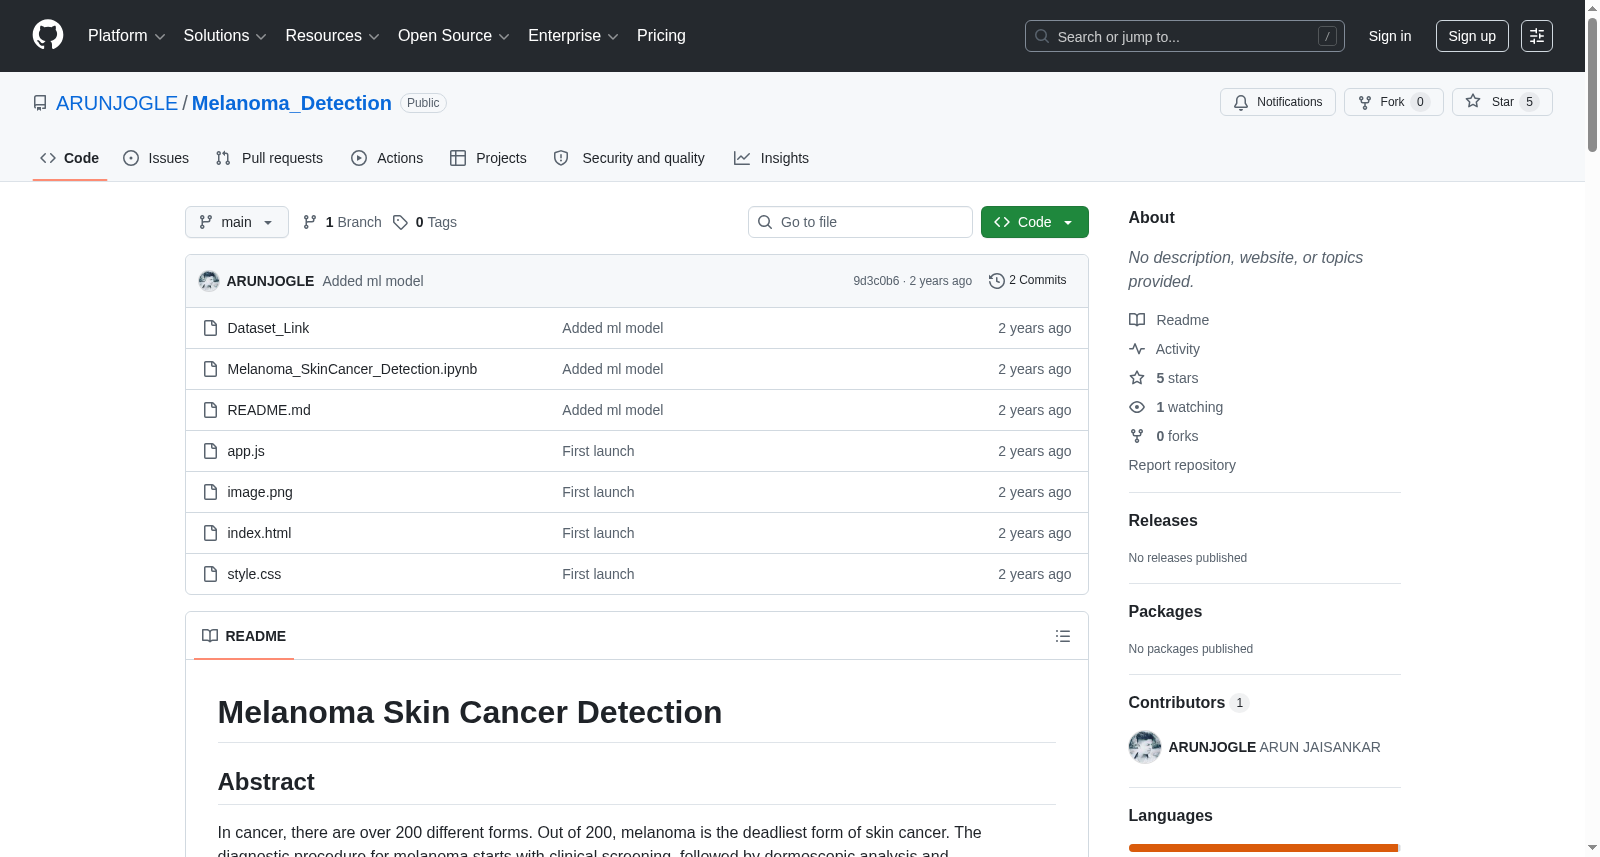Fork this repository

click(x=1394, y=102)
